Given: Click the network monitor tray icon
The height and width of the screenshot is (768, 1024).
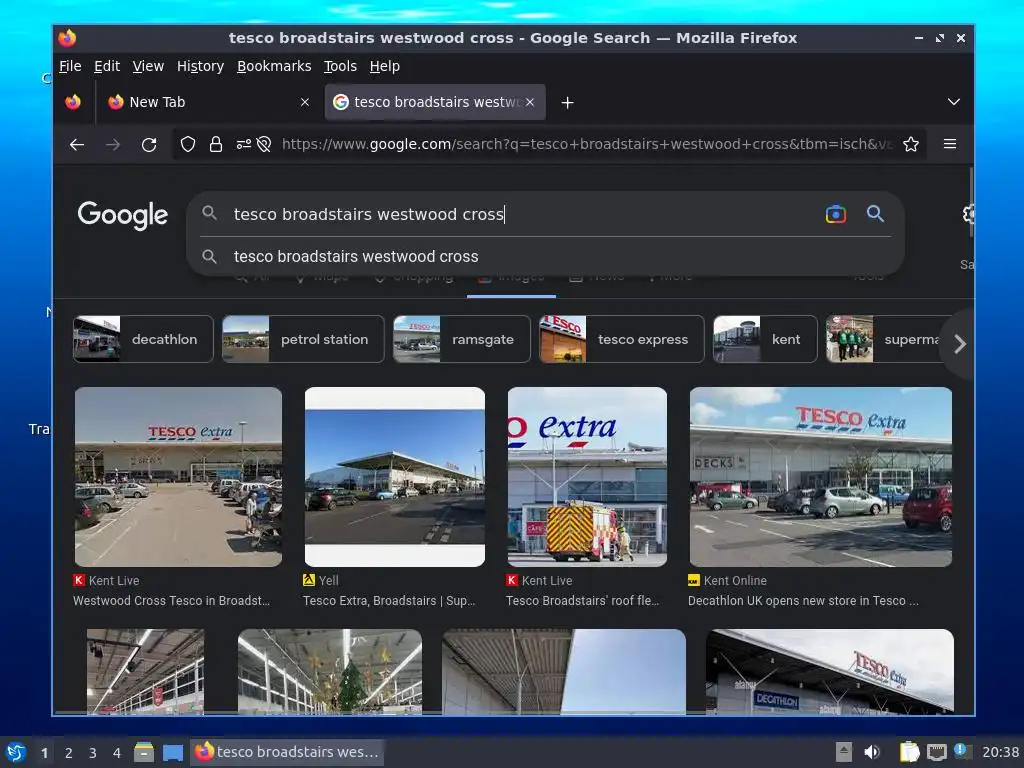Looking at the screenshot, I should pos(936,752).
